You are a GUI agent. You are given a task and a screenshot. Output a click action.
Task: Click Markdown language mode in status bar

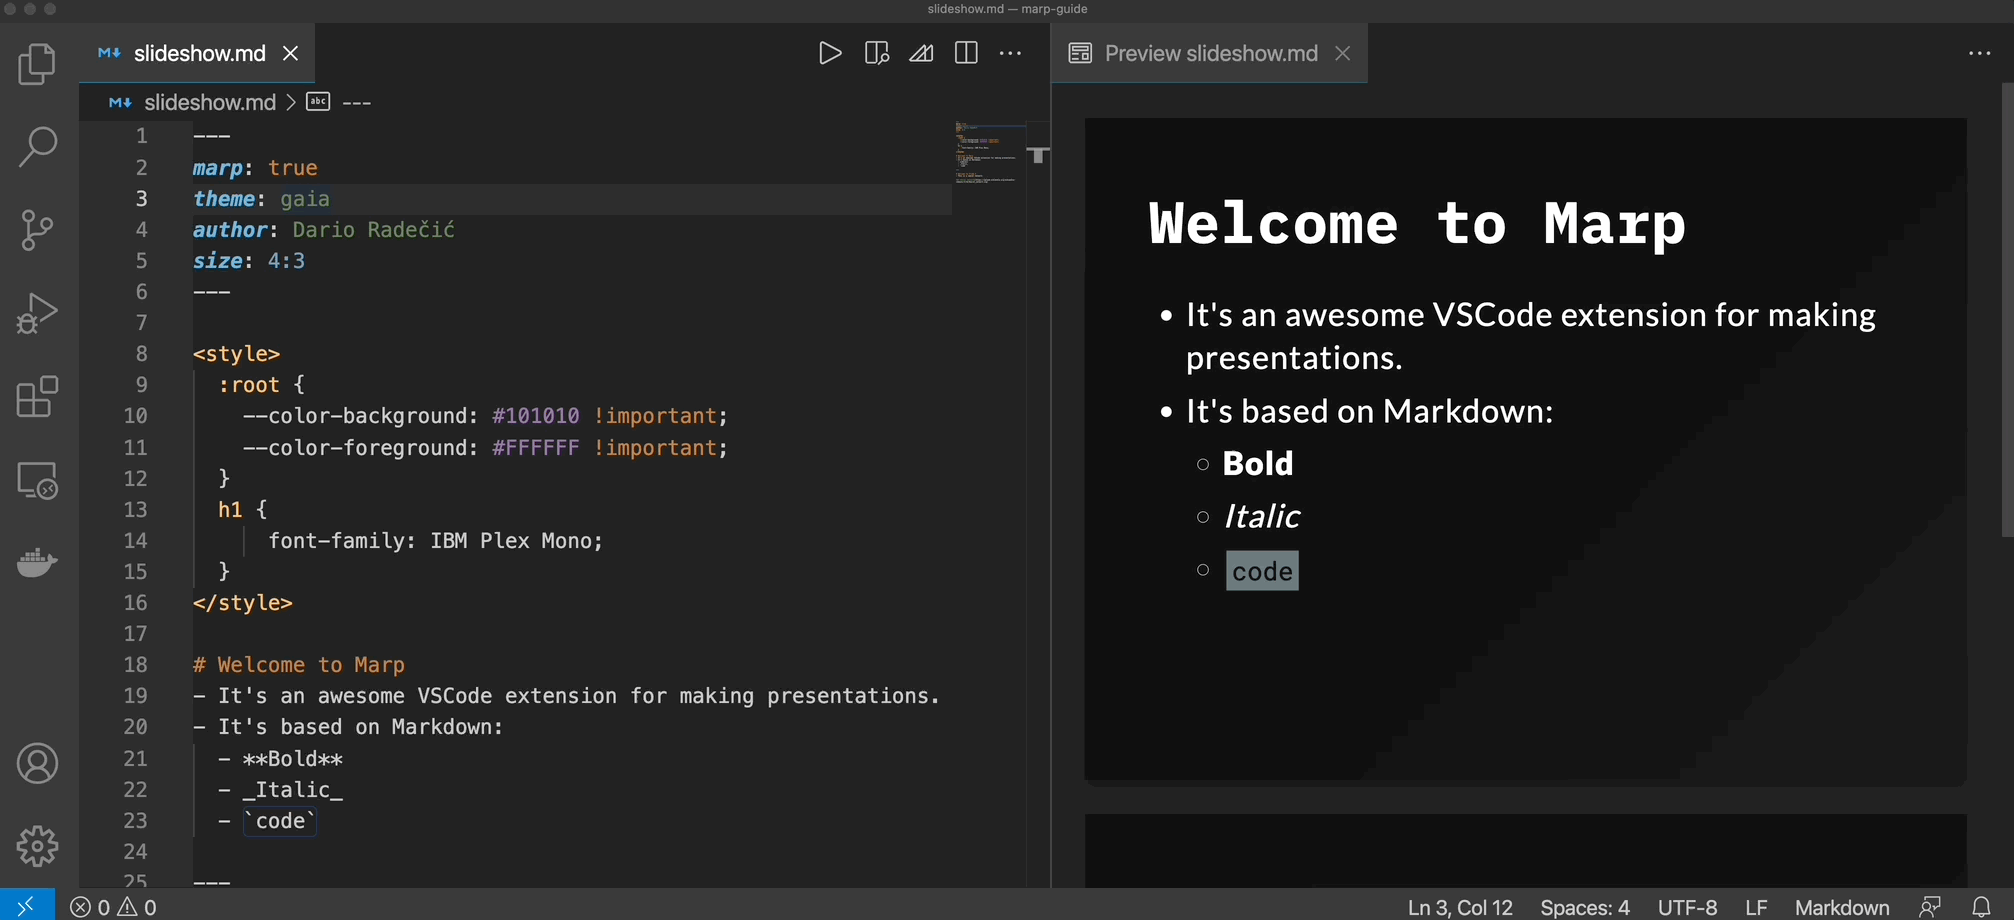coord(1841,907)
